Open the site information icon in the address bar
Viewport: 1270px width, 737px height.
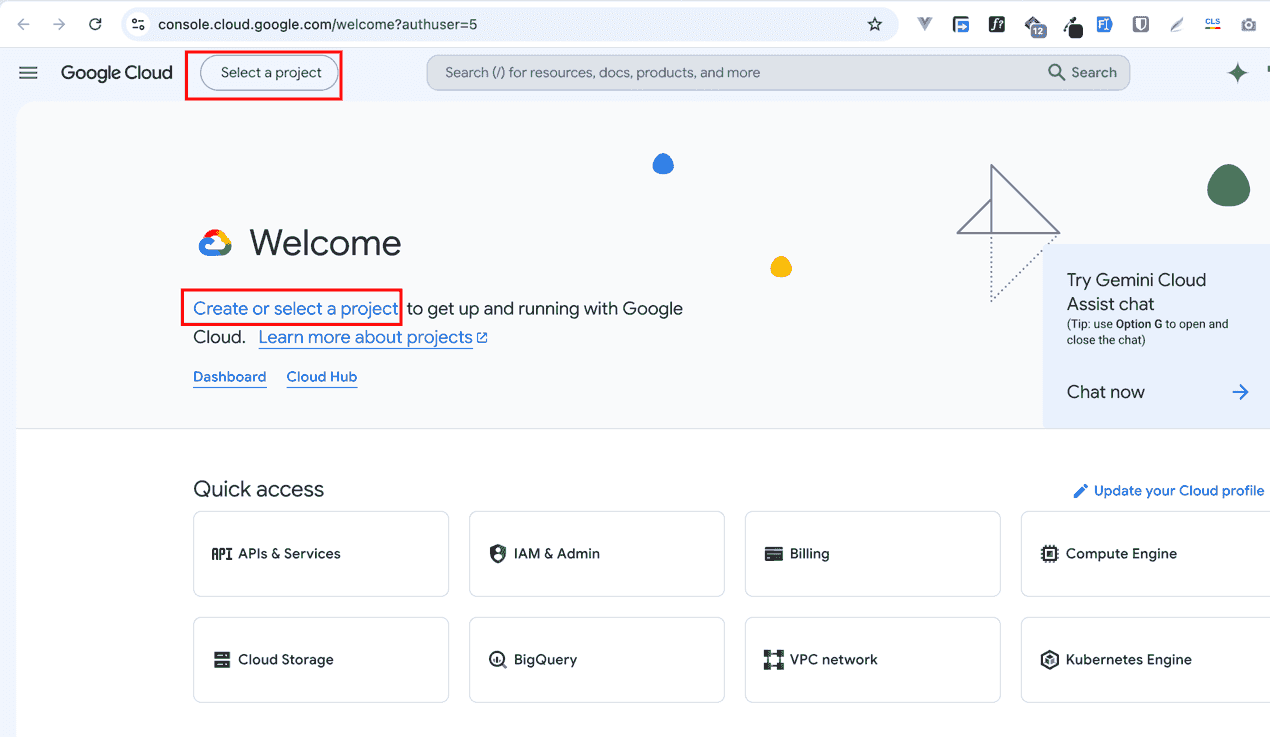point(139,24)
